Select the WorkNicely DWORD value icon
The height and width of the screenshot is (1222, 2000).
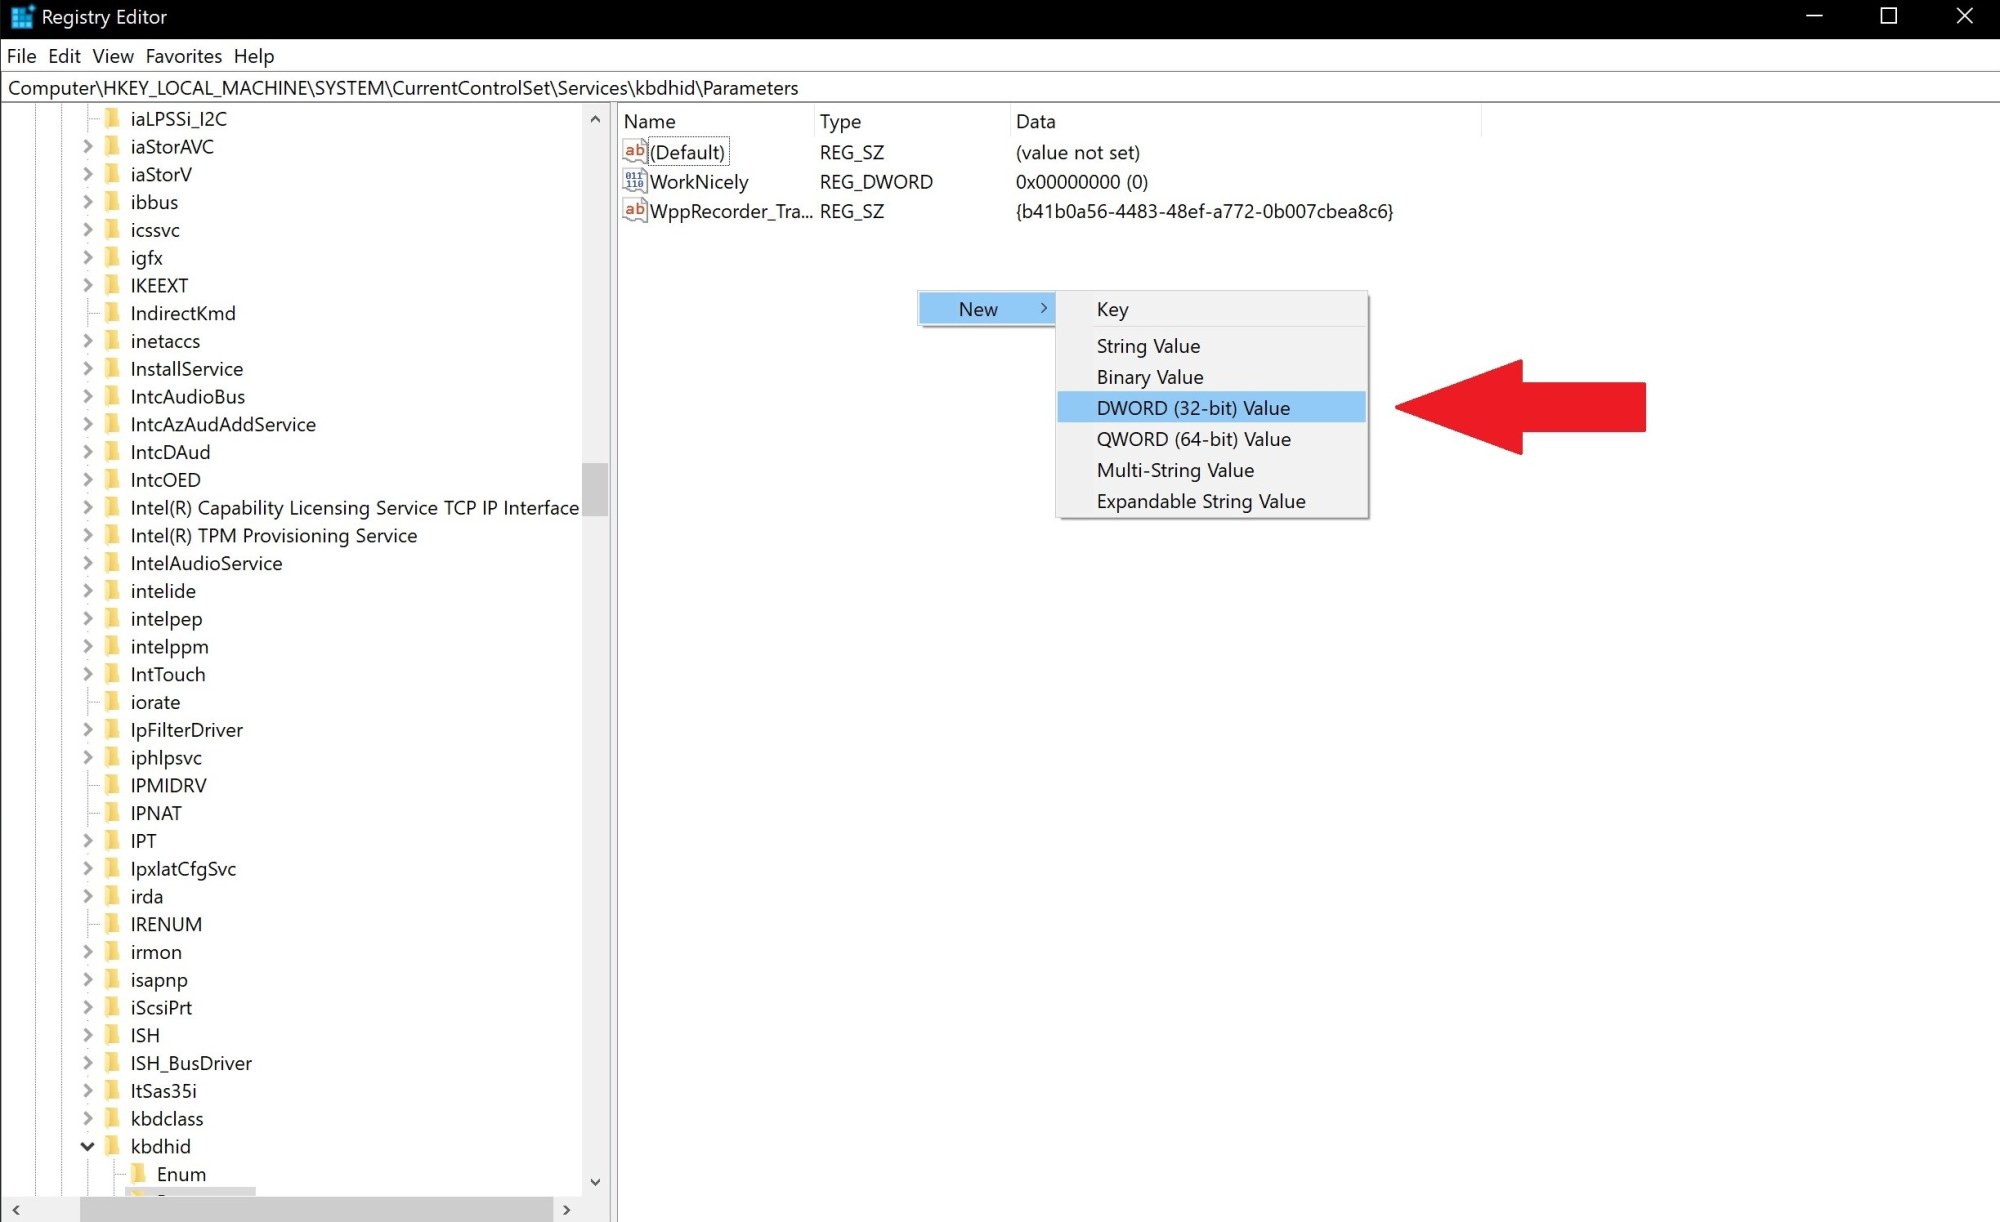(x=634, y=181)
